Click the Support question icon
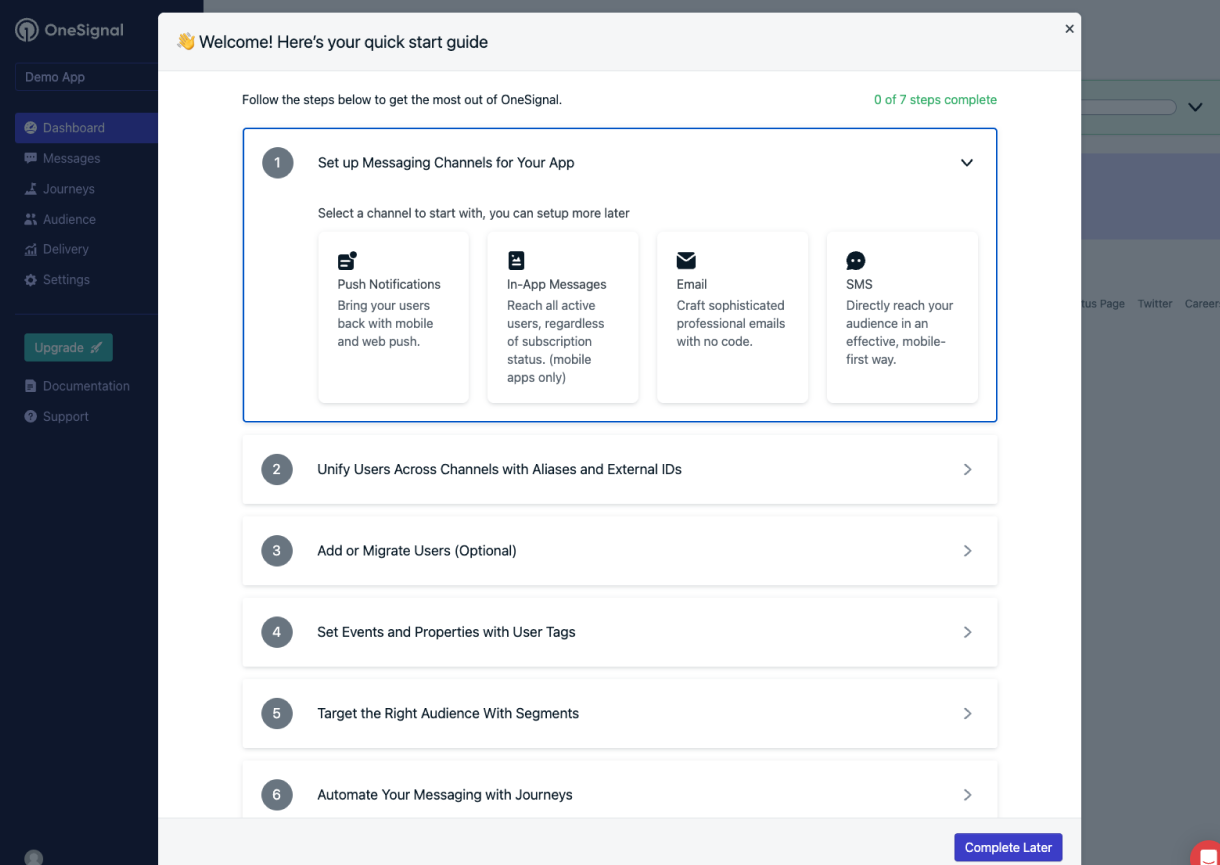Viewport: 1220px width, 865px height. point(30,416)
